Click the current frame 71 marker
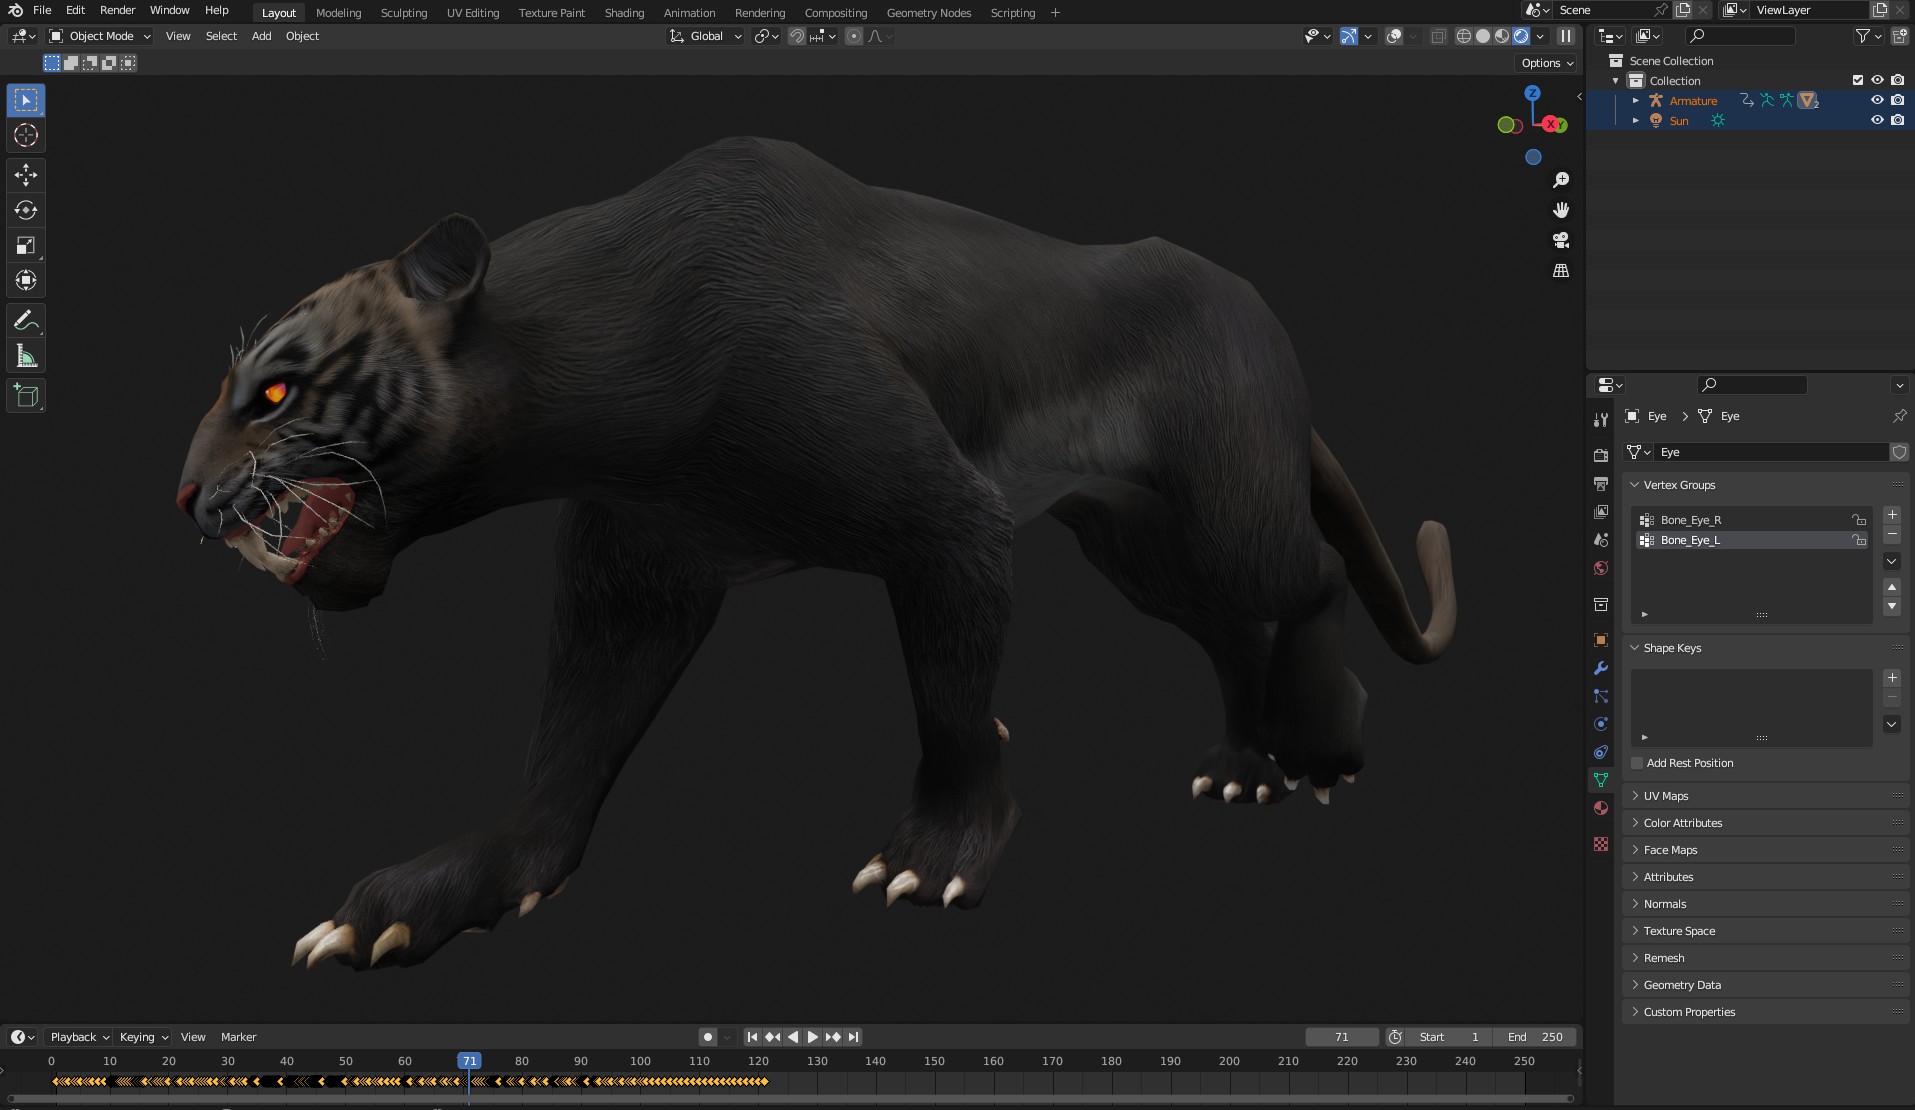The width and height of the screenshot is (1915, 1110). [x=469, y=1061]
